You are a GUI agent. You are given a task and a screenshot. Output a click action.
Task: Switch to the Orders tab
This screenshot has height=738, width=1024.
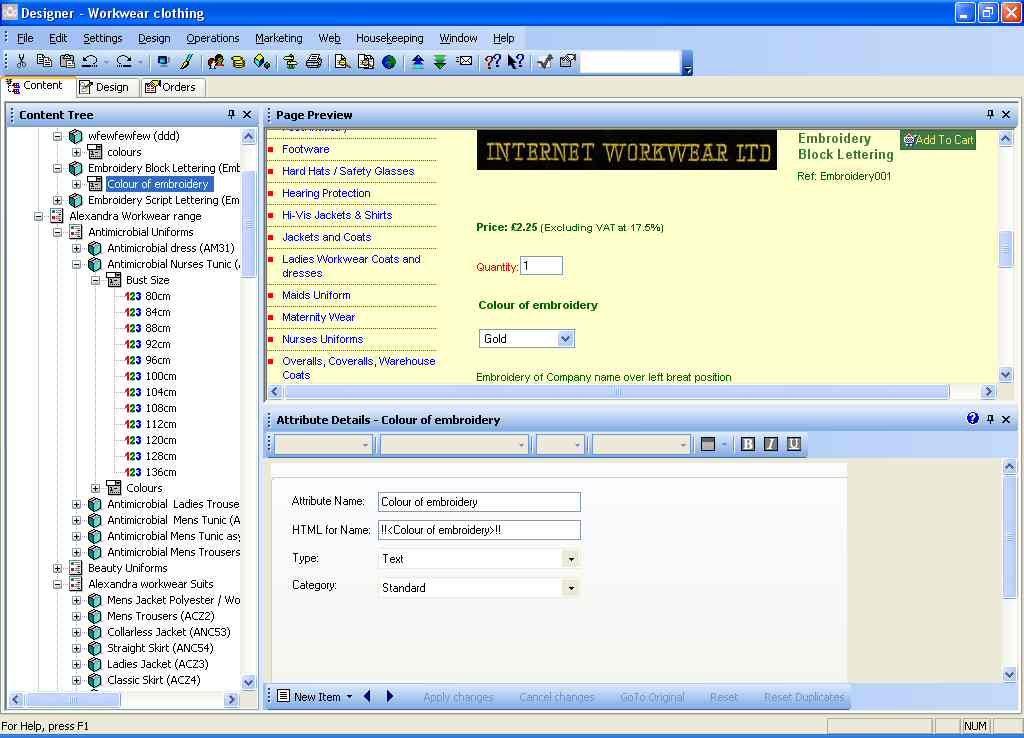tap(172, 87)
